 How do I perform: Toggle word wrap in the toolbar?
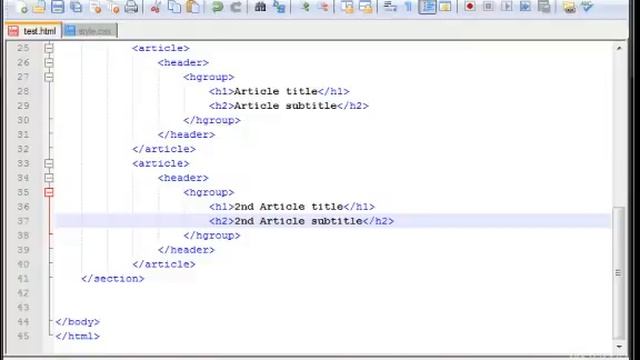click(x=390, y=7)
